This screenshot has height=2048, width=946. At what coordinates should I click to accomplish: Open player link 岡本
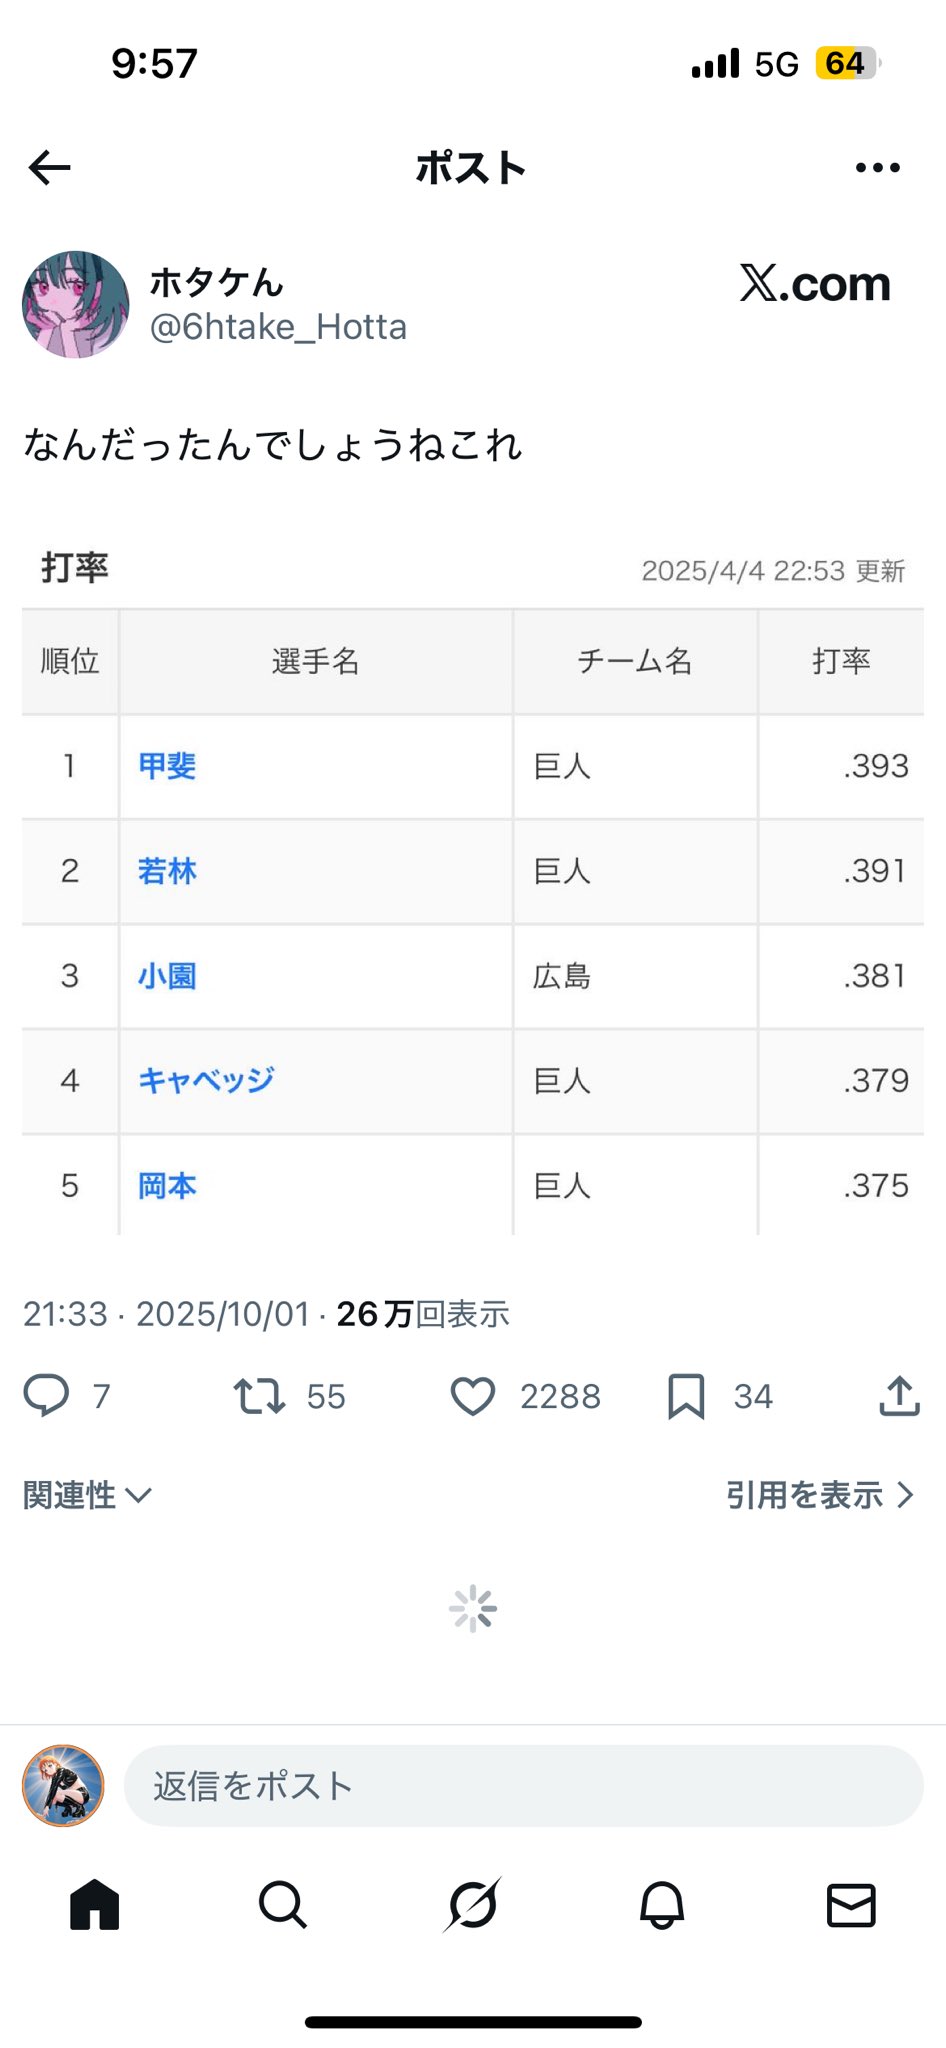pyautogui.click(x=167, y=1186)
